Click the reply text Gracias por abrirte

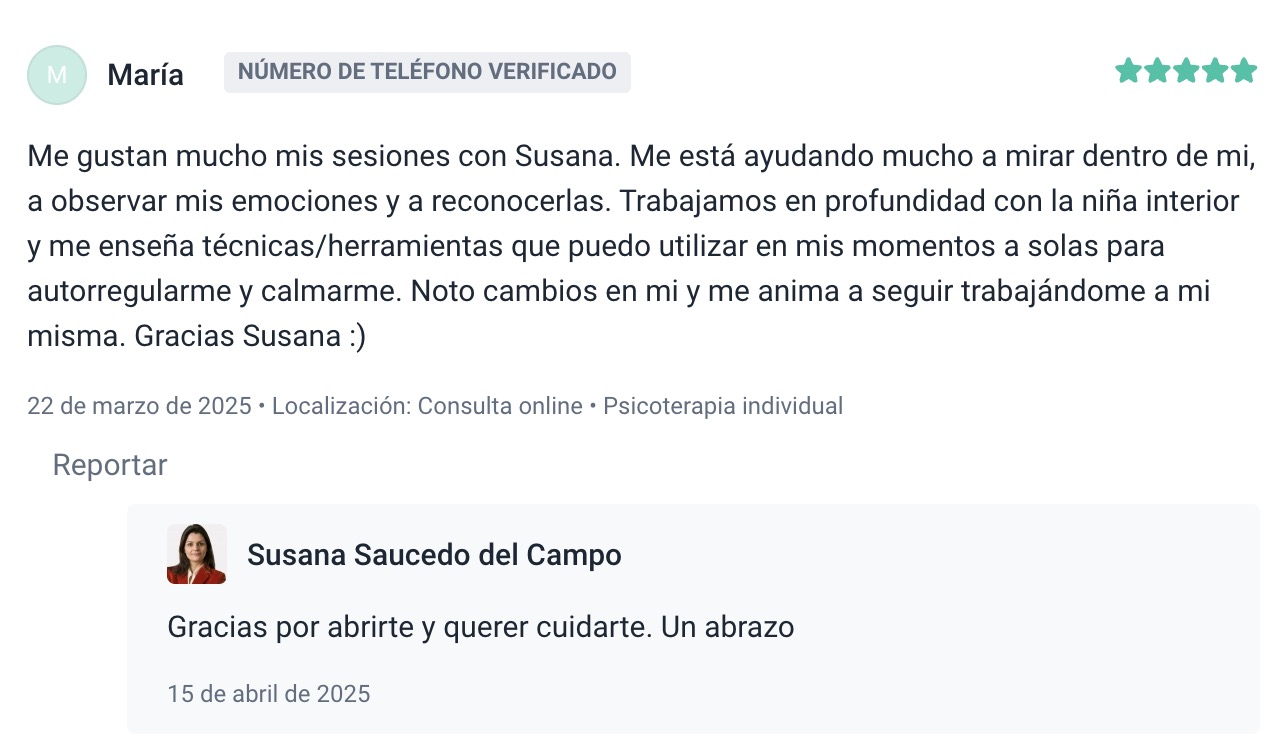480,627
